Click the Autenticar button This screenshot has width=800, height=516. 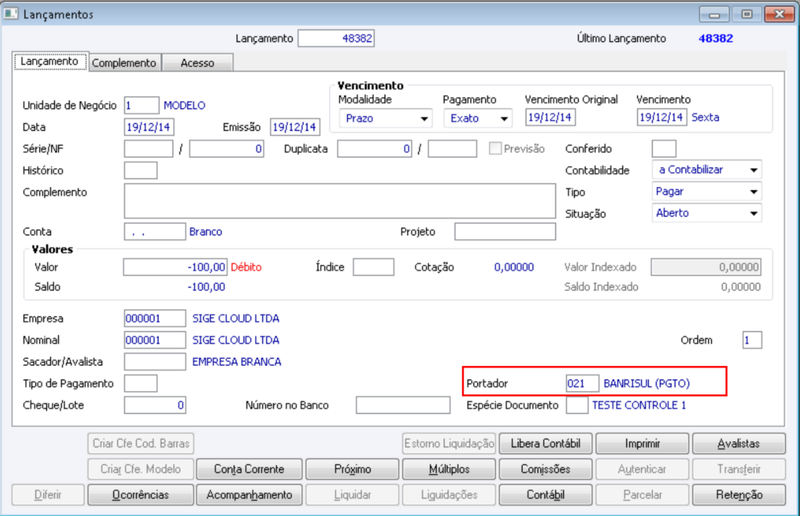point(642,469)
